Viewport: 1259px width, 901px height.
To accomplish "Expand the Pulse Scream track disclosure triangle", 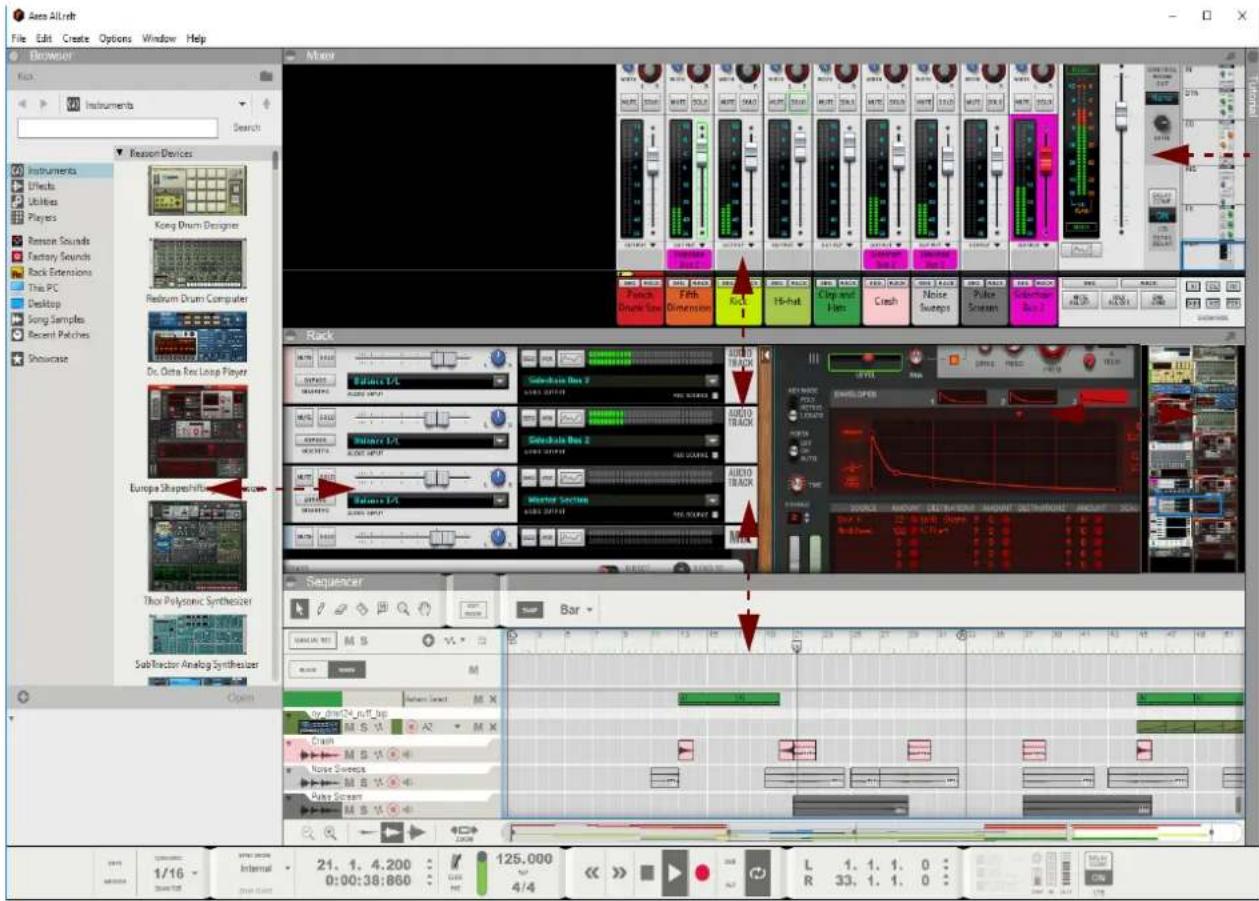I will pos(289,798).
